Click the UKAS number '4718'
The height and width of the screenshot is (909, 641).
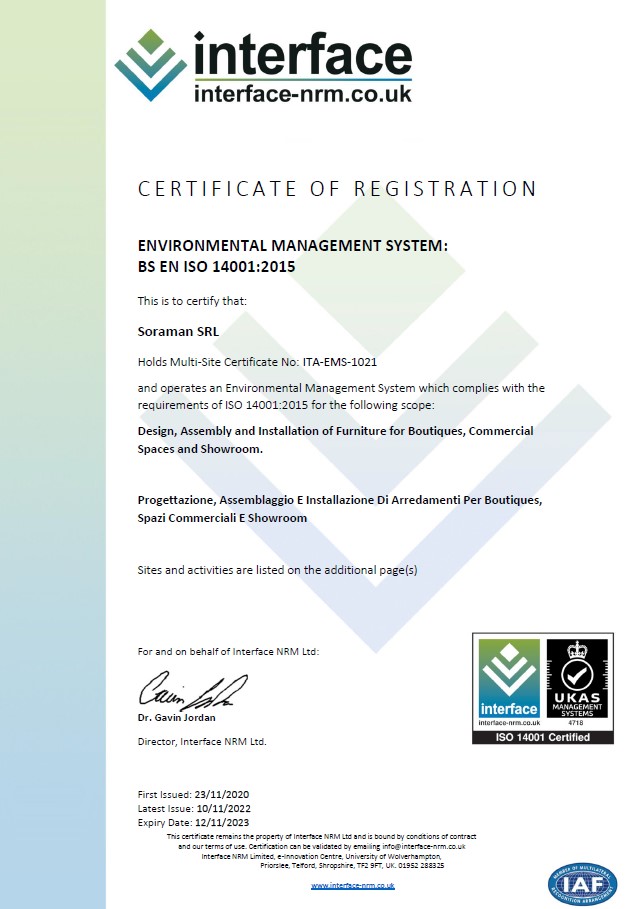click(576, 723)
